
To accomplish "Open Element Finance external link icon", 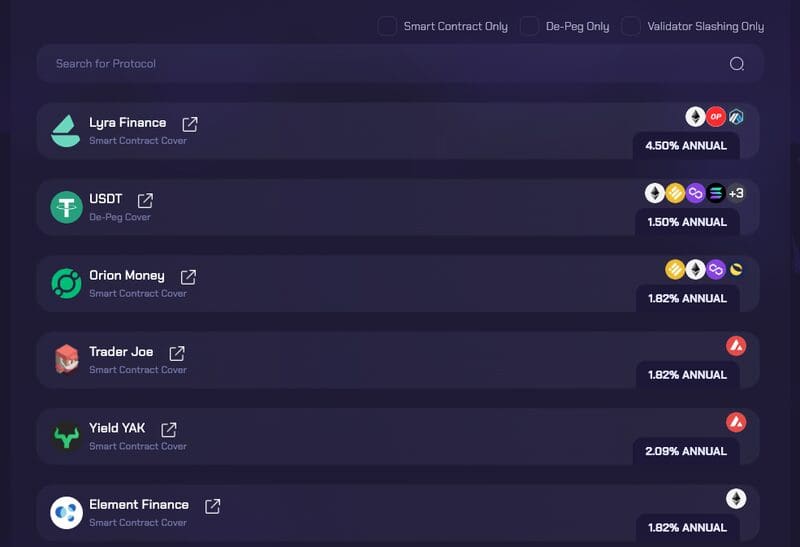I will (212, 506).
